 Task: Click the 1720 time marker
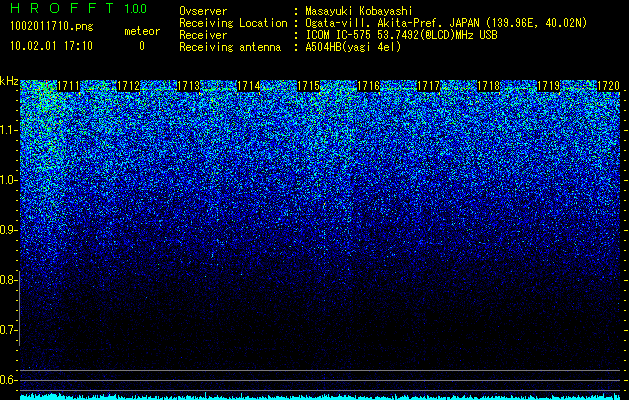pos(609,86)
